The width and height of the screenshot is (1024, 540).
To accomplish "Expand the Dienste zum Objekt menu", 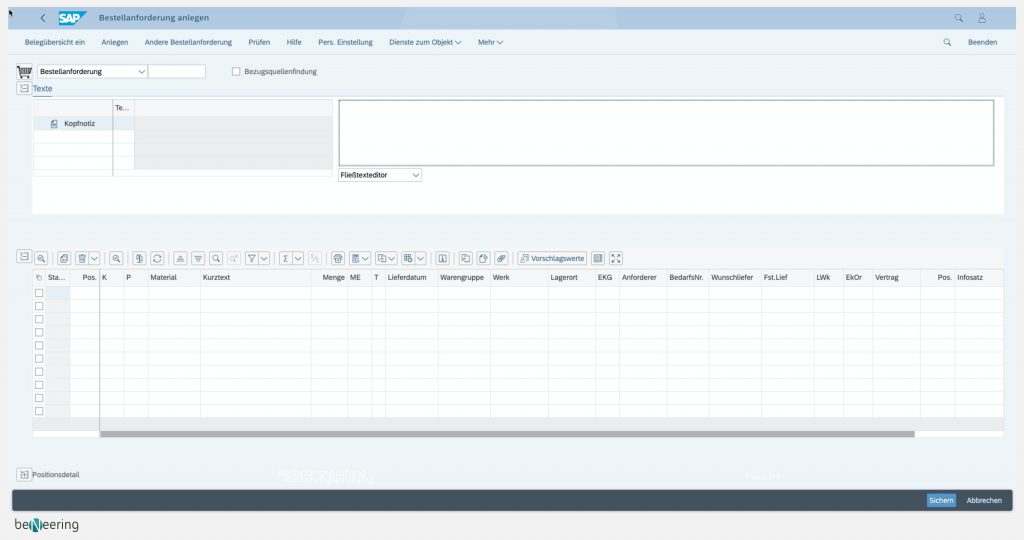I will (x=425, y=42).
